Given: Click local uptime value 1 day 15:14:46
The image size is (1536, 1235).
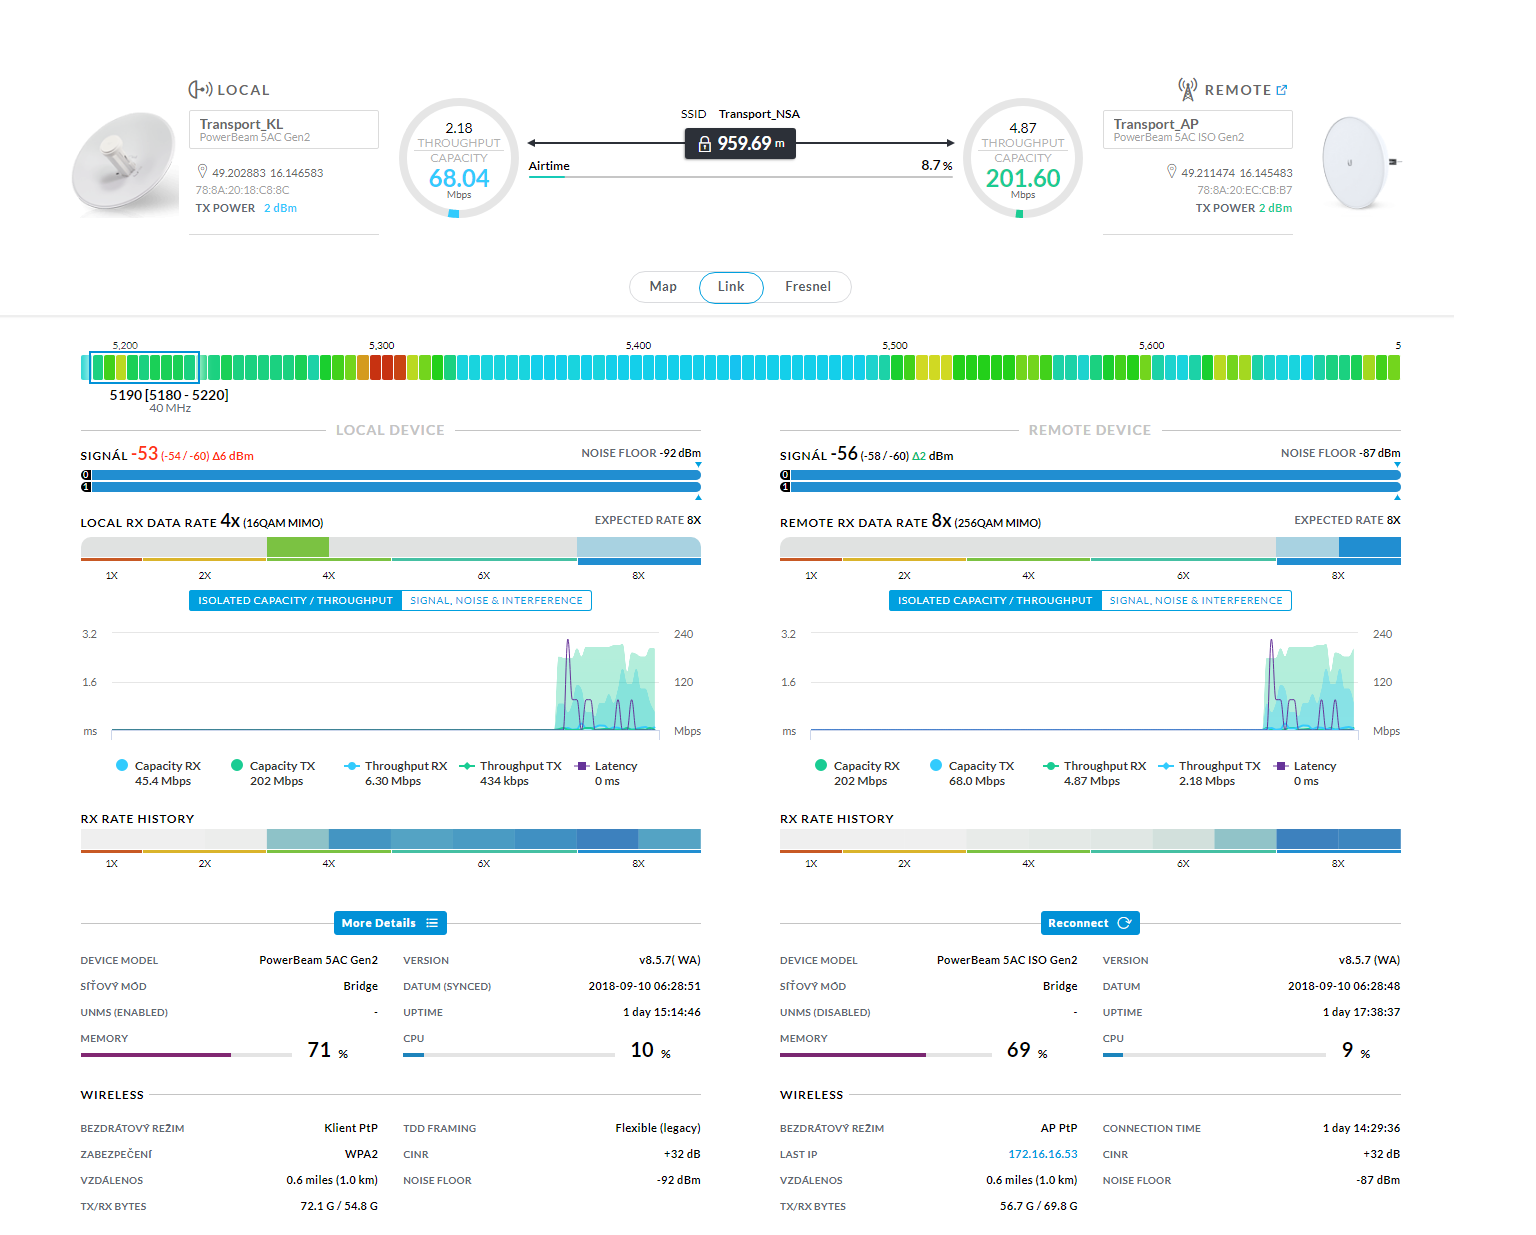Looking at the screenshot, I should coord(662,1012).
